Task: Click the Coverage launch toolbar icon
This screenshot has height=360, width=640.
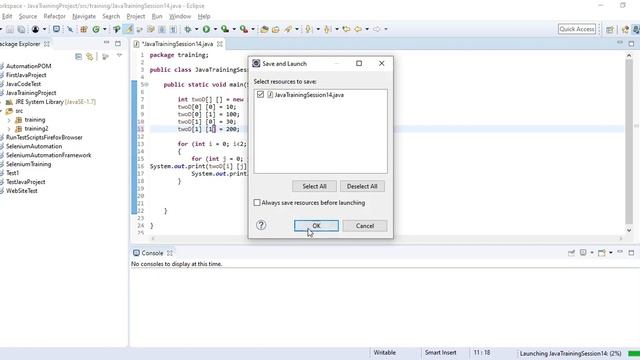Action: (x=225, y=29)
